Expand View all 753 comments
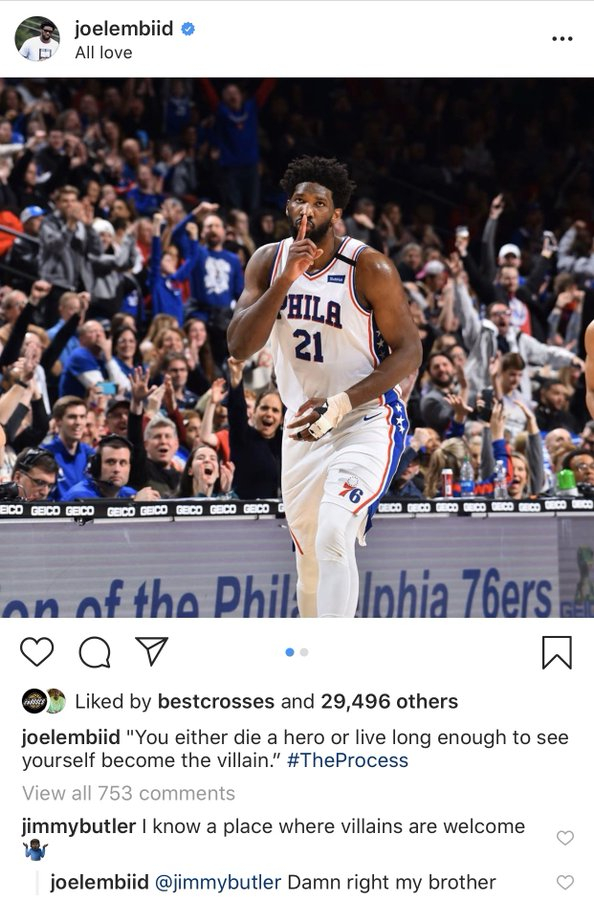The width and height of the screenshot is (594, 900). (x=129, y=793)
